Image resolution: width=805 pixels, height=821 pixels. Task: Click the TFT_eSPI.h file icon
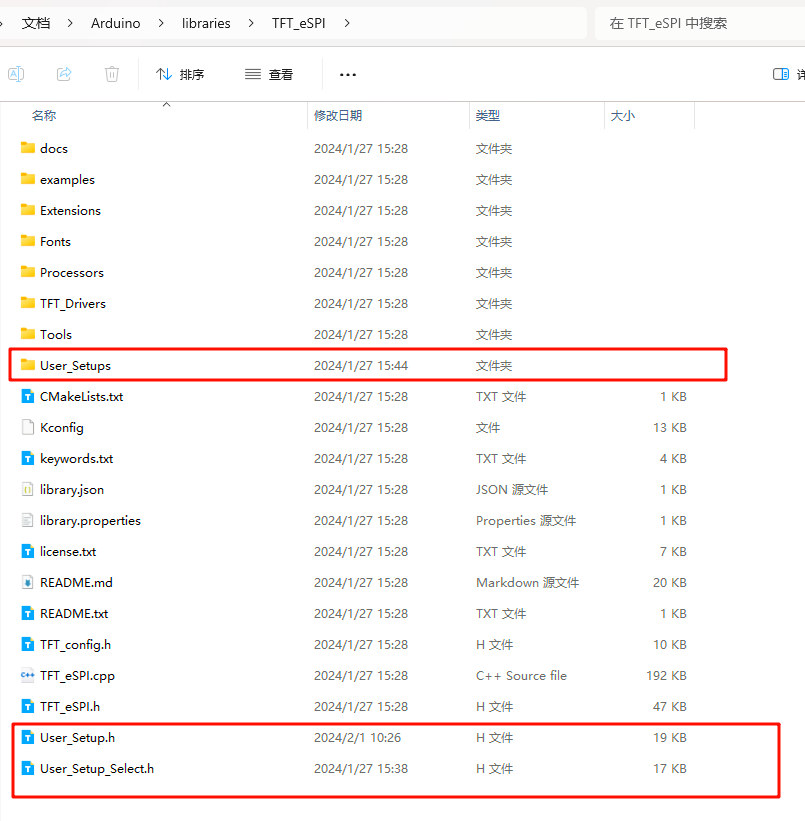28,706
